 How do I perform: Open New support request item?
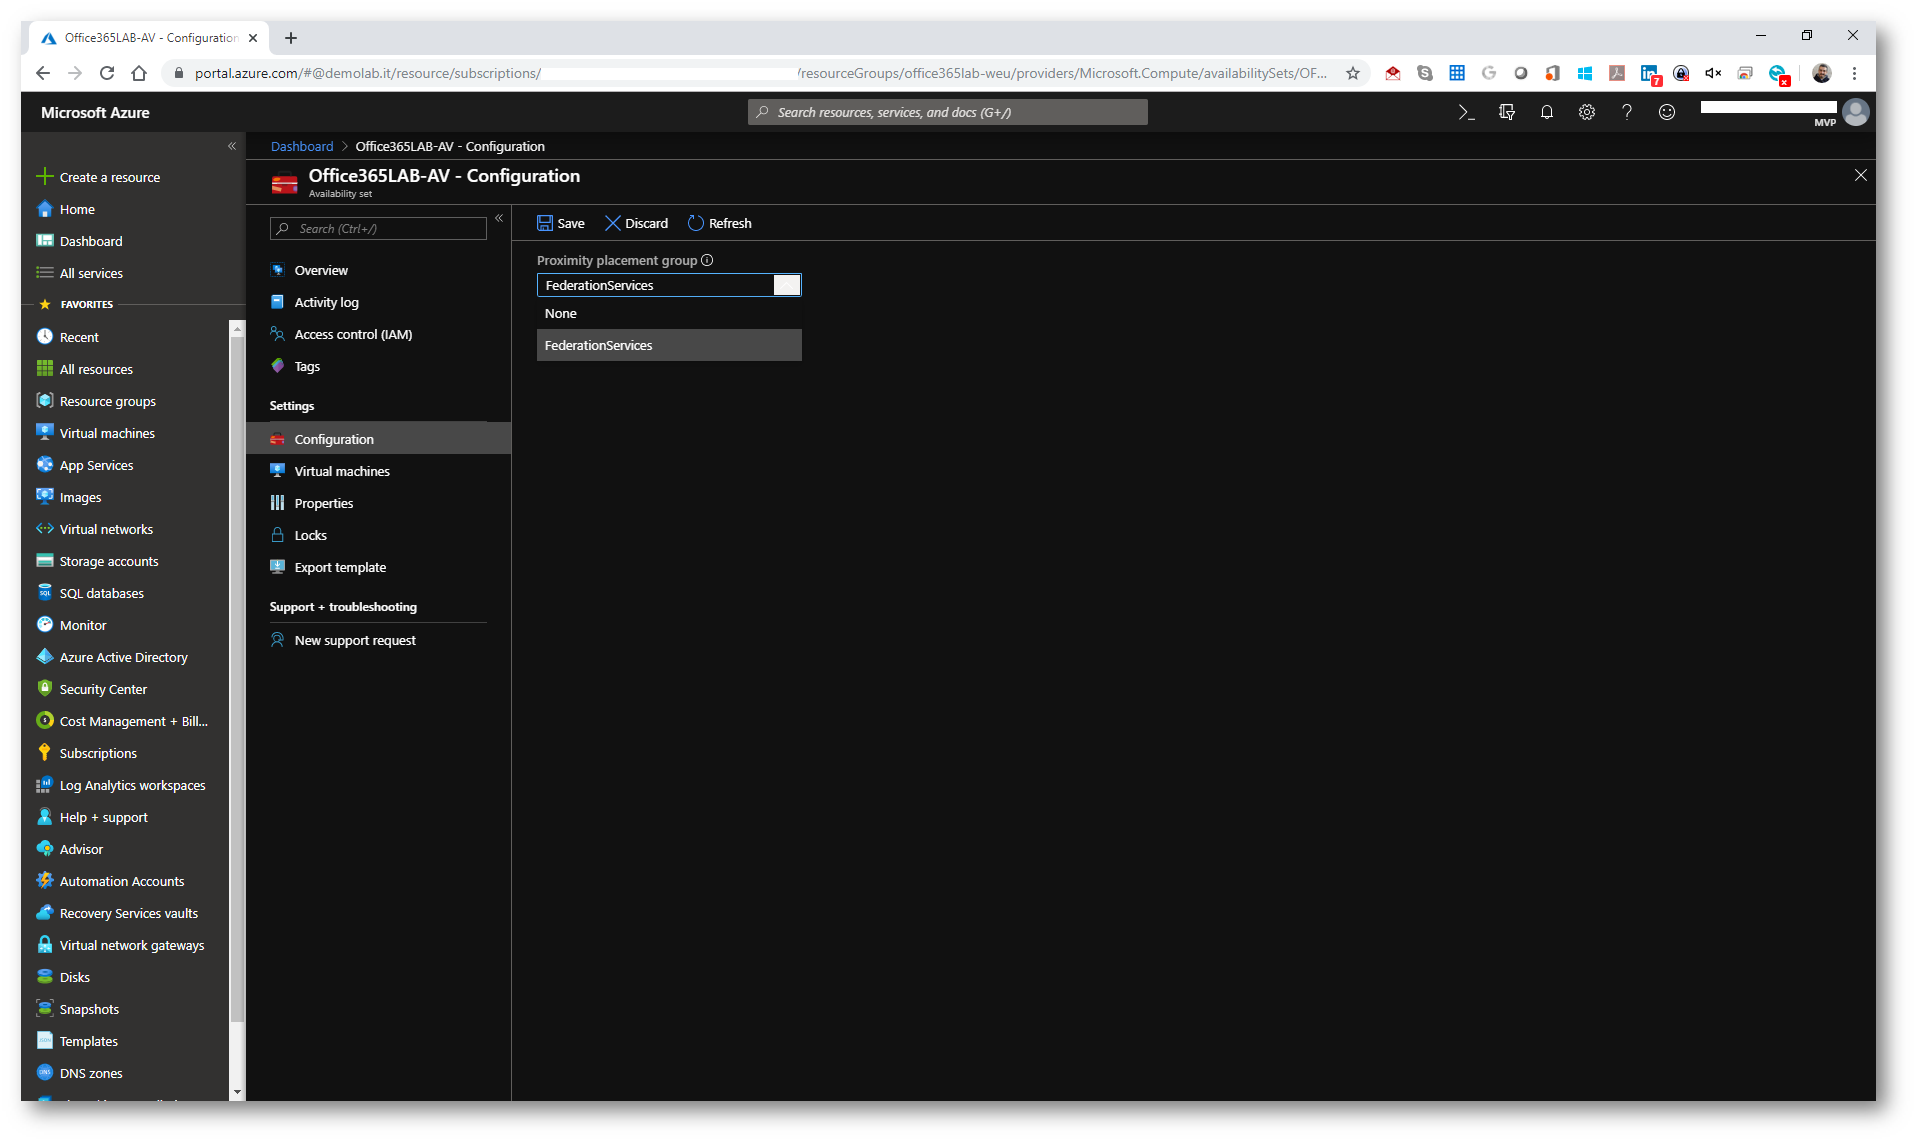[x=355, y=640]
